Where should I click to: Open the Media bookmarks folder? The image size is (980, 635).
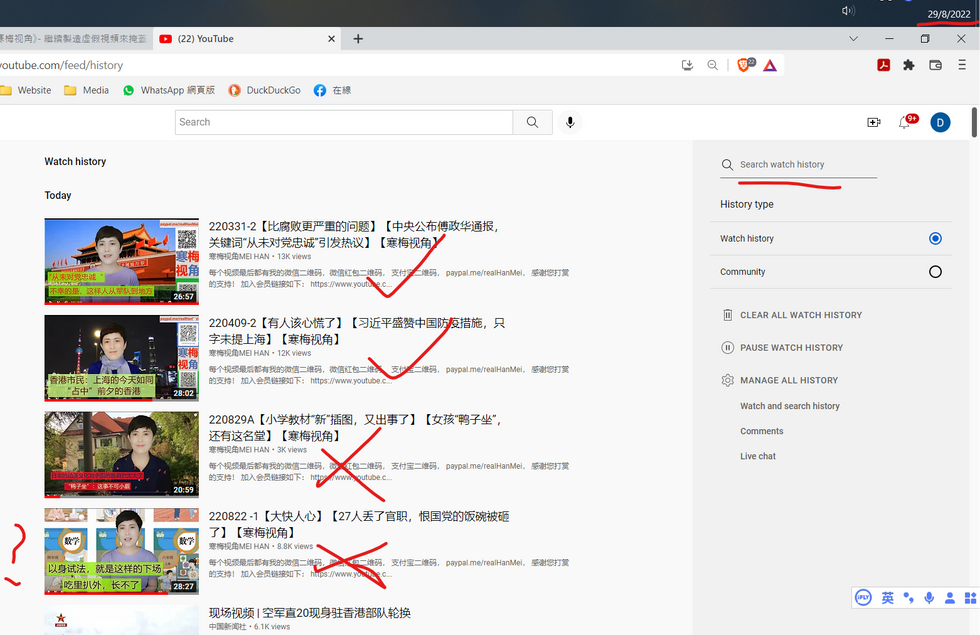click(x=87, y=90)
